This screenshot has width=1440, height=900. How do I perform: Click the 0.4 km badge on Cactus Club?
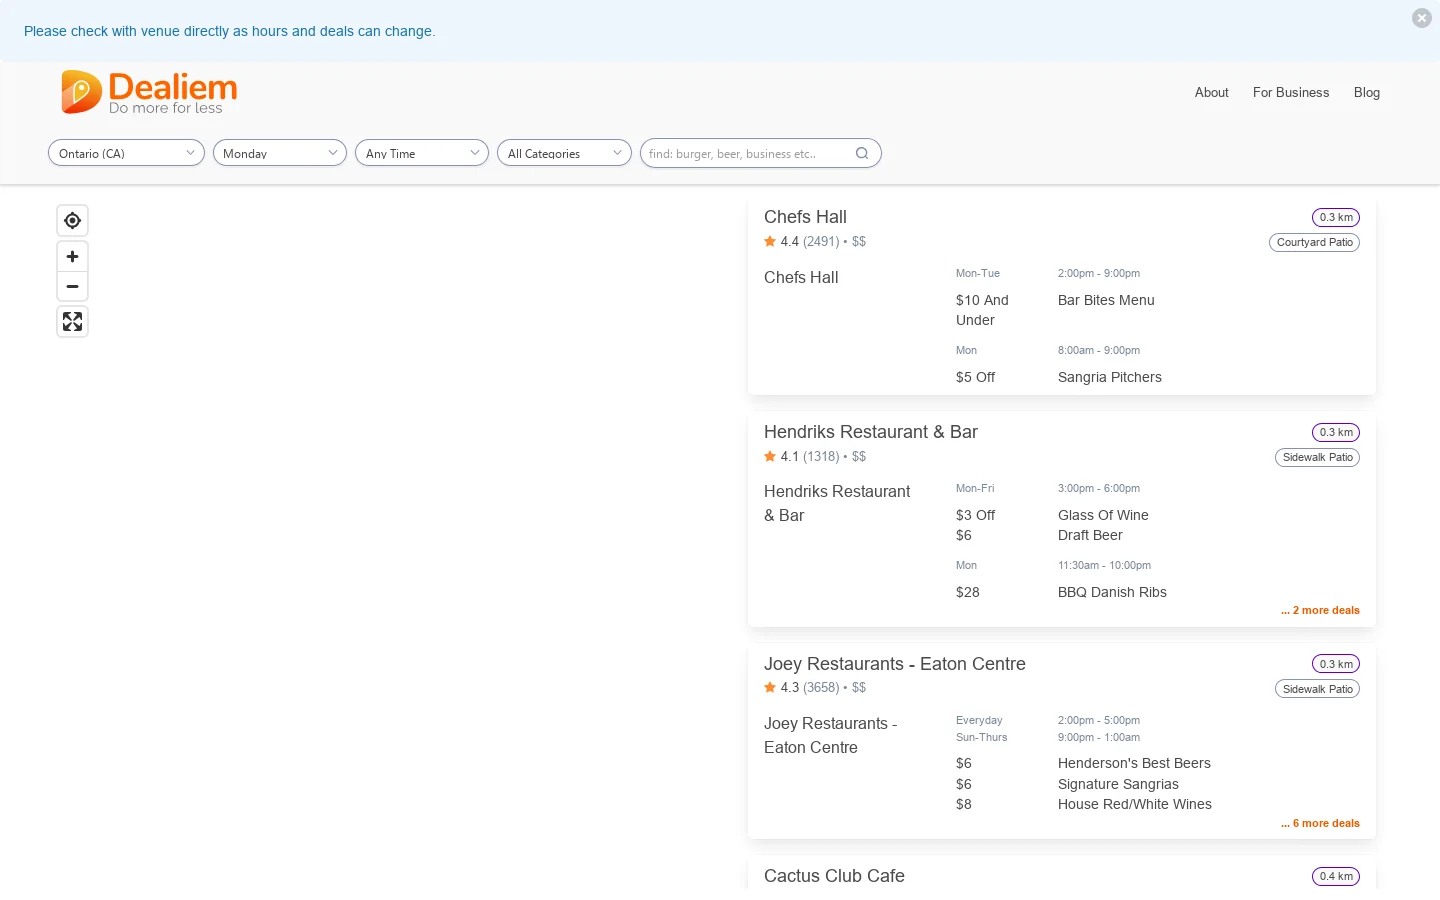click(x=1336, y=876)
